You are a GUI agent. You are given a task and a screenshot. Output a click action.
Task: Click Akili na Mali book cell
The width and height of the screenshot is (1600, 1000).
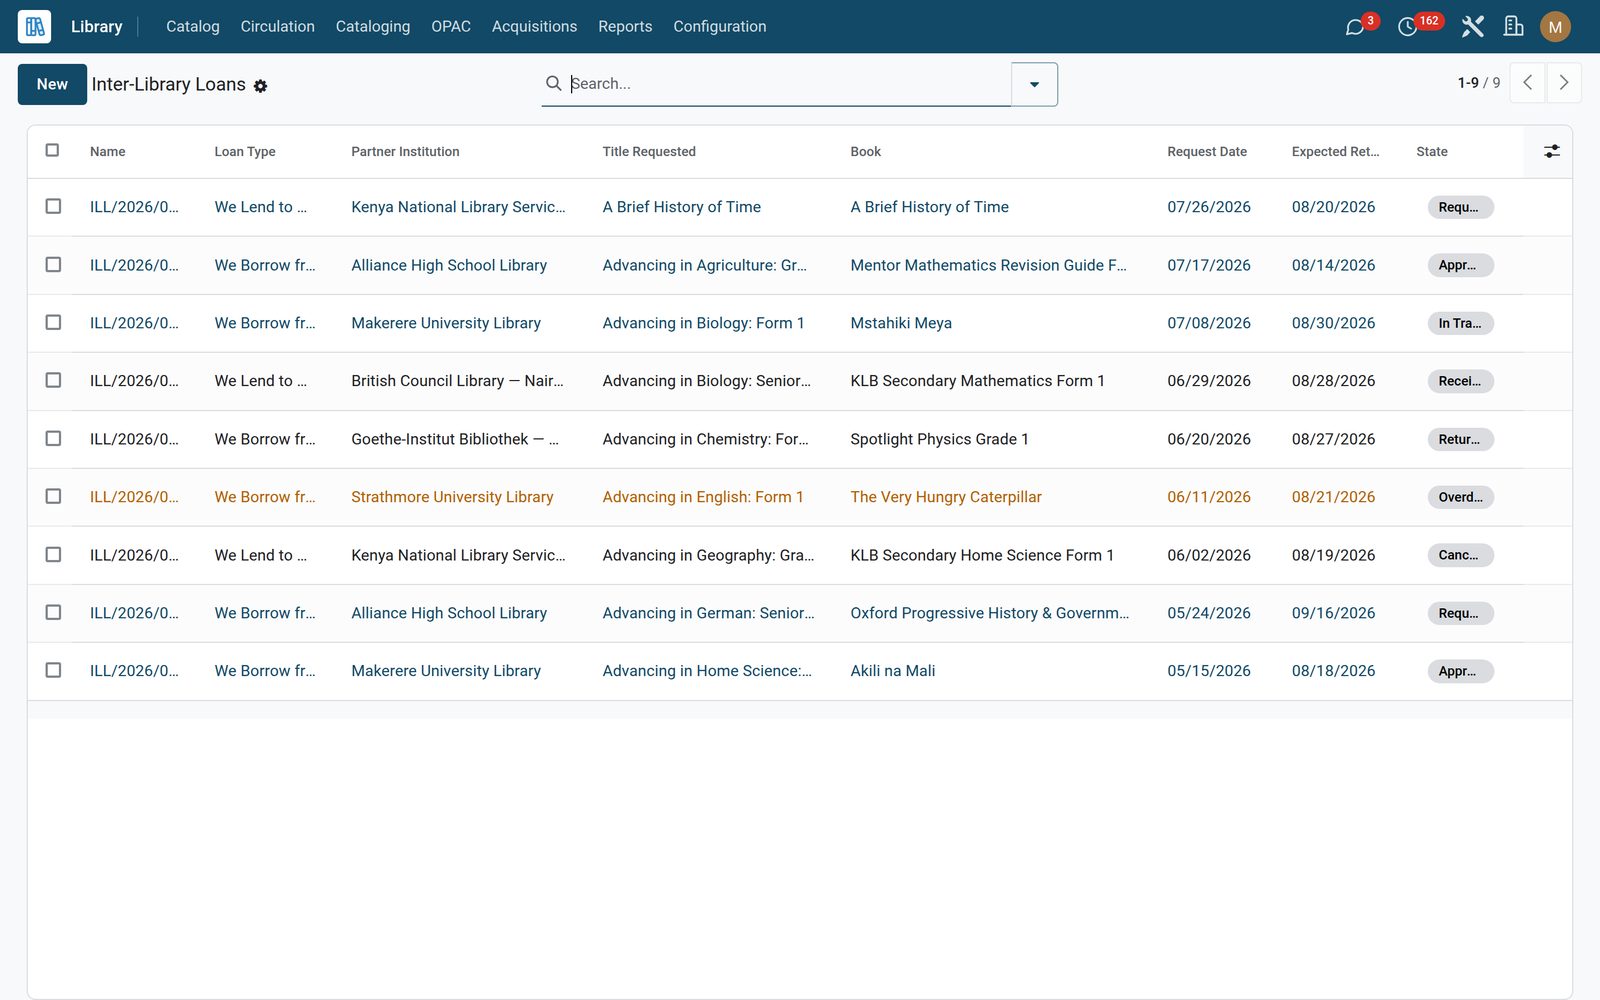[x=893, y=671]
